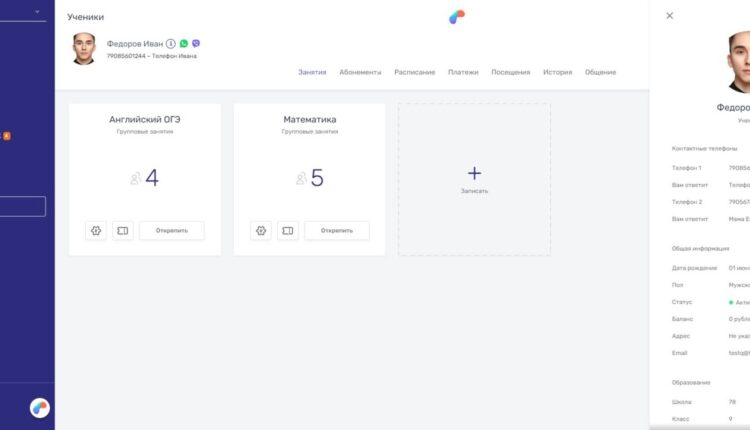View the Посещения tab

click(511, 72)
